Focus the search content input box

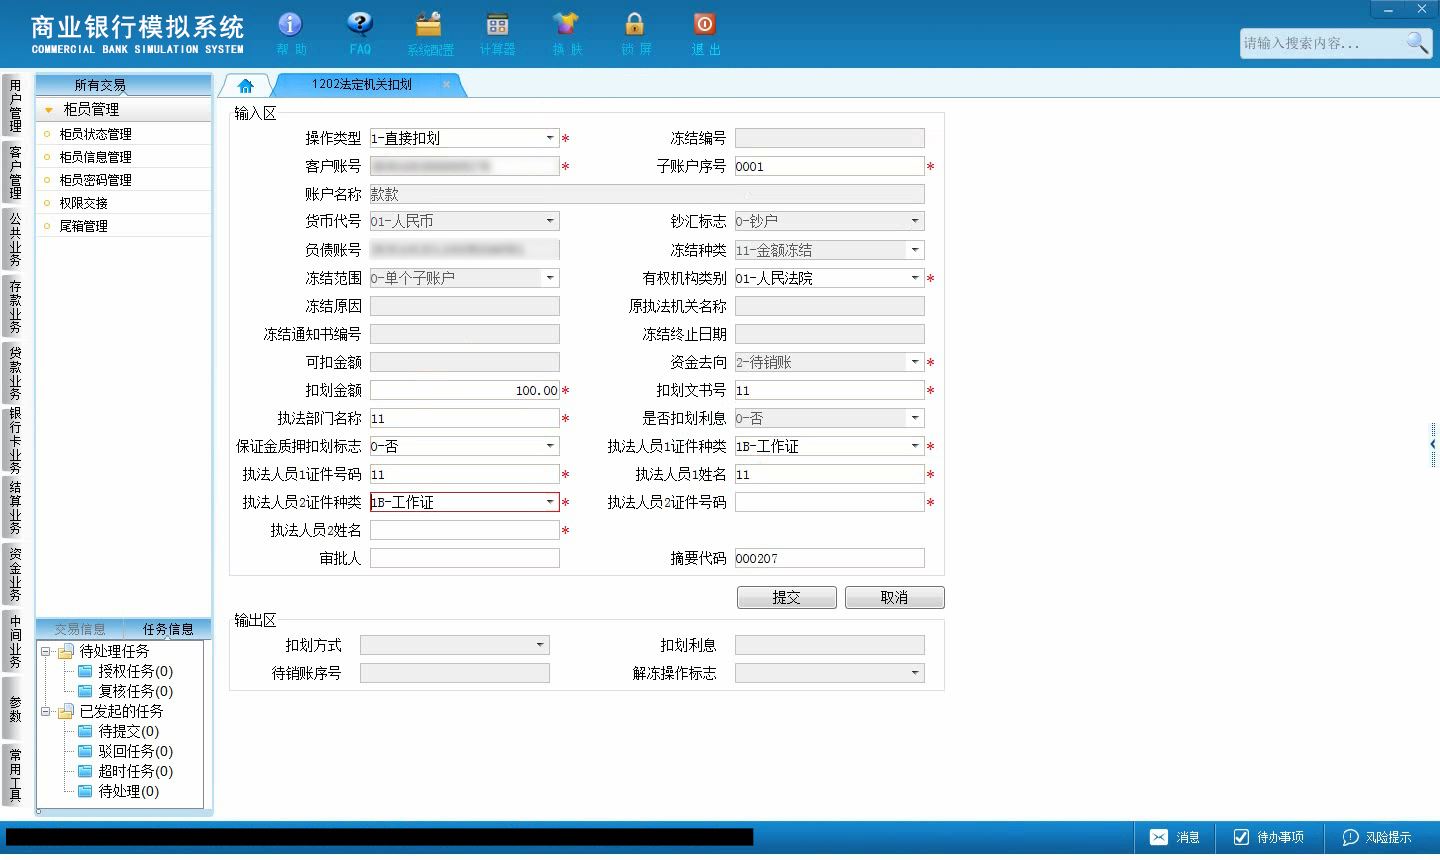coord(1322,43)
